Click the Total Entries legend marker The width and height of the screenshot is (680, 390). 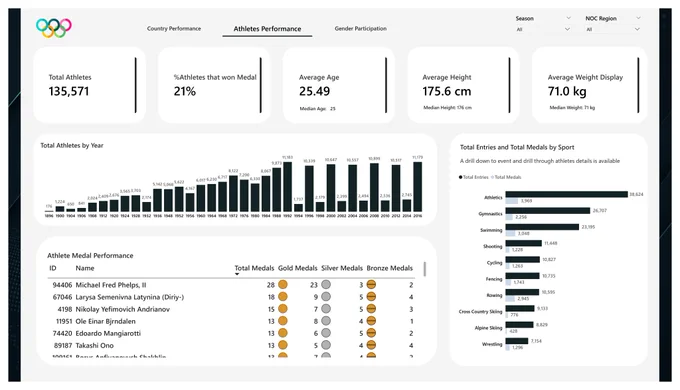[x=461, y=177]
